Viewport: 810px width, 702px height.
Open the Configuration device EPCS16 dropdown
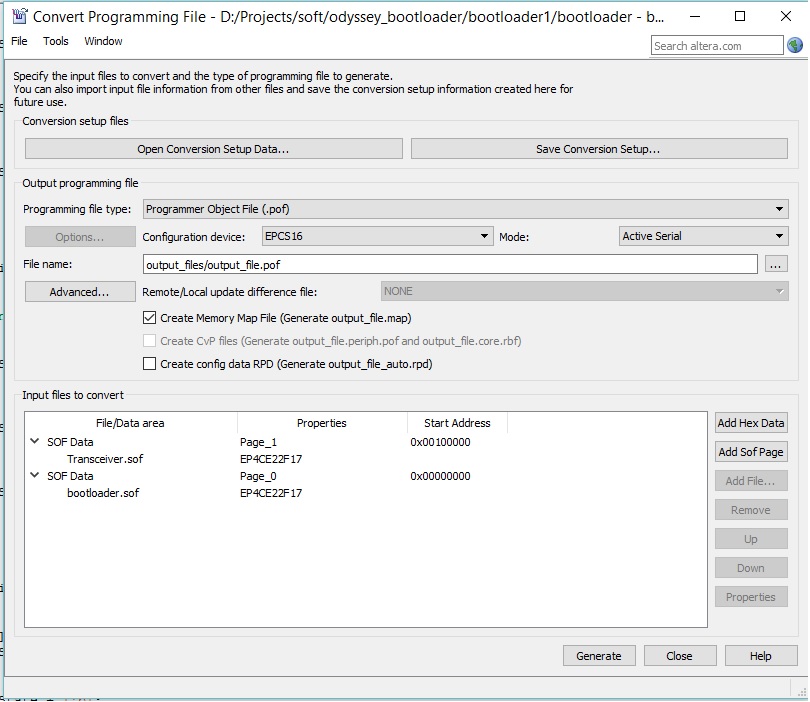(x=377, y=236)
